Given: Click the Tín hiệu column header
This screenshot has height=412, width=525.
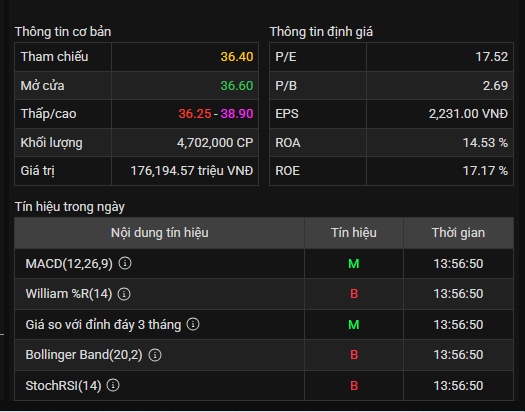Looking at the screenshot, I should [x=354, y=233].
